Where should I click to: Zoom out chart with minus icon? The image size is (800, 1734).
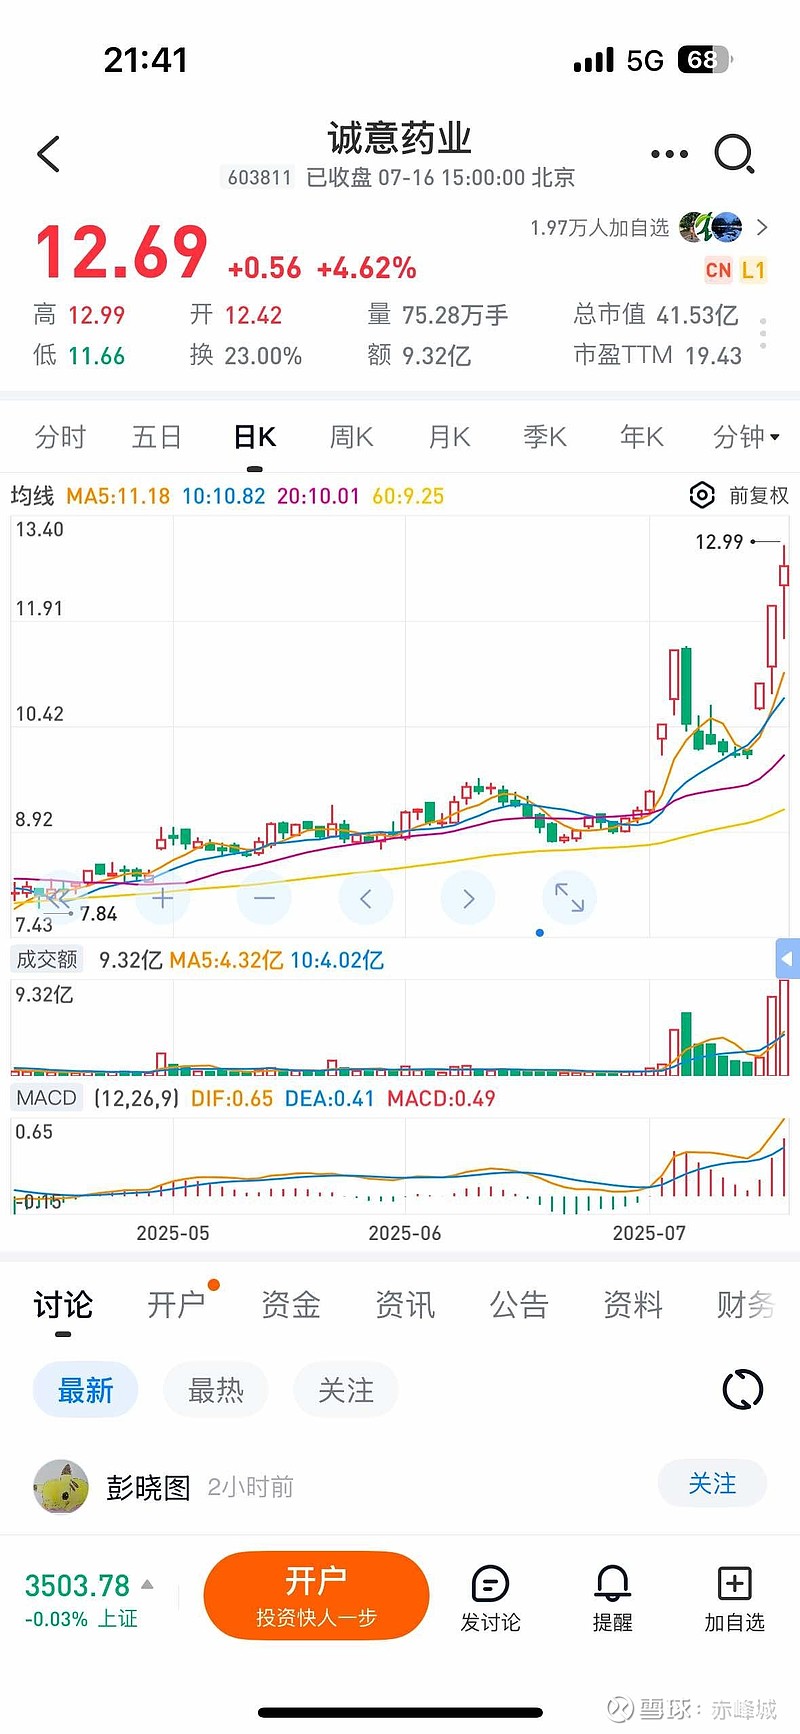[x=264, y=898]
